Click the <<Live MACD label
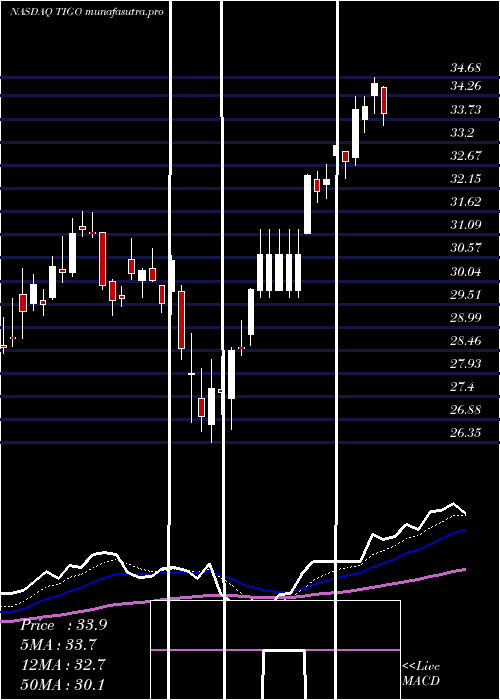 pos(421,673)
